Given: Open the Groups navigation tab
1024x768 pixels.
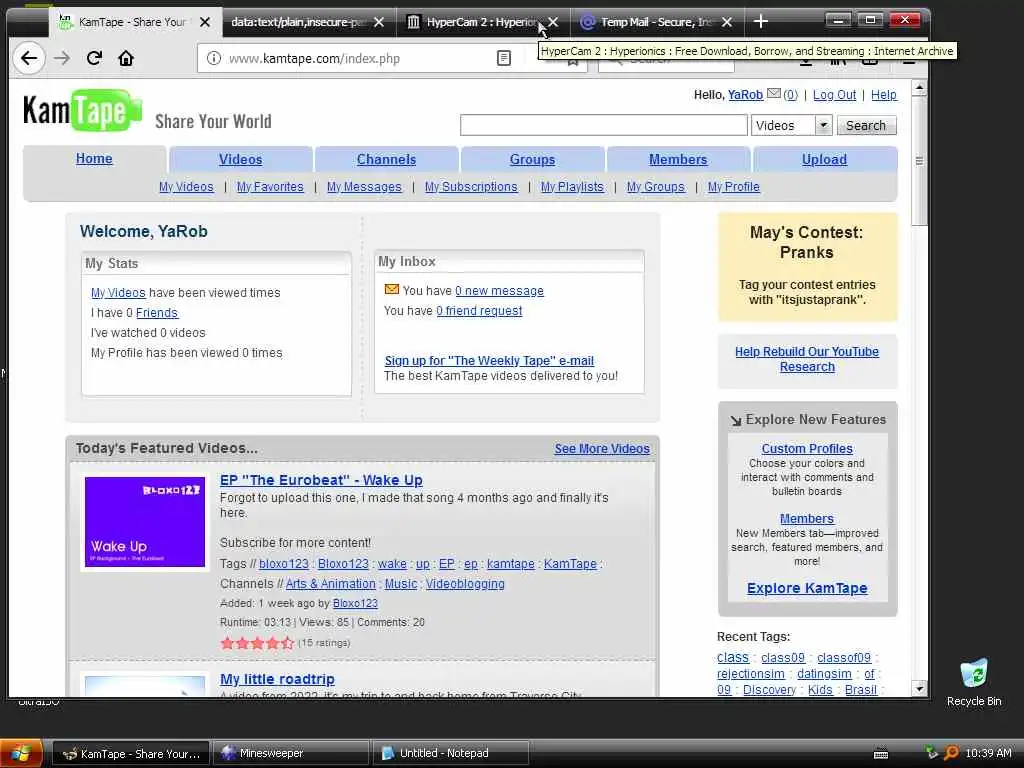Looking at the screenshot, I should tap(532, 159).
